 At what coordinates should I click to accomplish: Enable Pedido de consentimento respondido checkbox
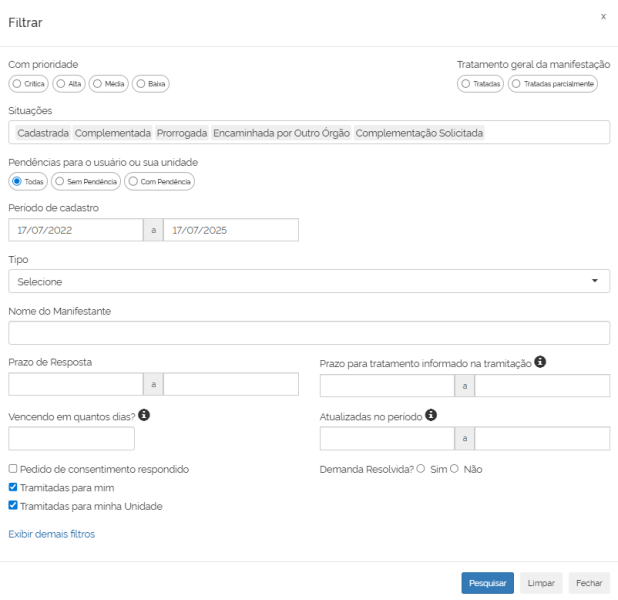coord(13,468)
